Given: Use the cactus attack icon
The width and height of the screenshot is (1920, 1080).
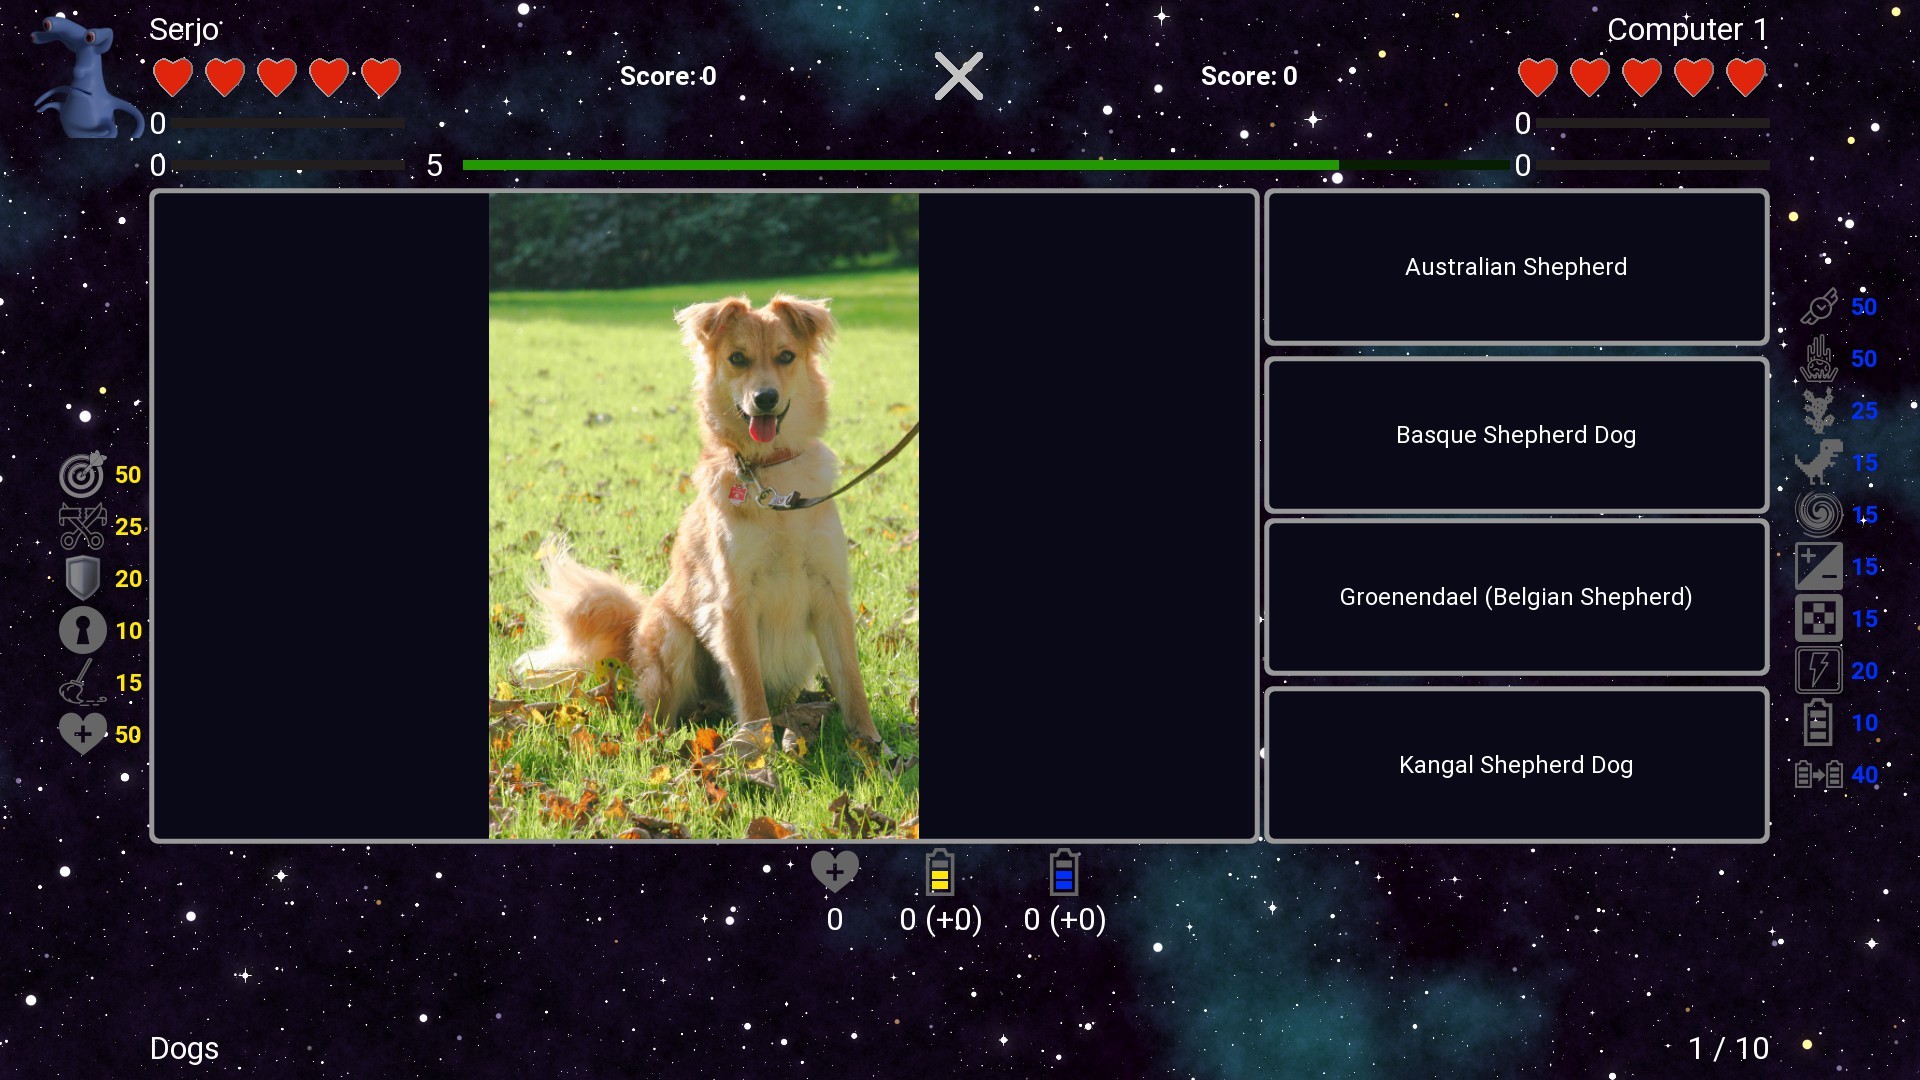Looking at the screenshot, I should point(1818,411).
